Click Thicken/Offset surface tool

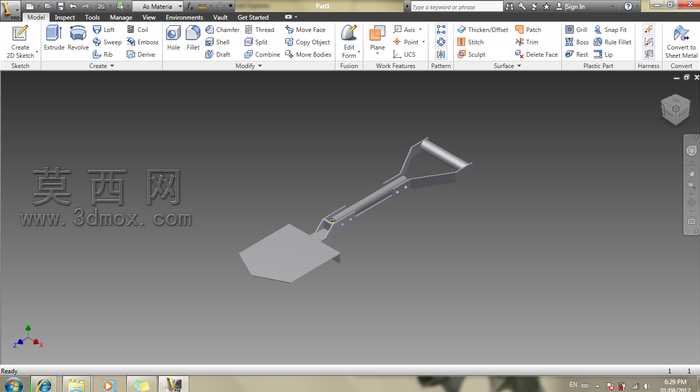tap(483, 29)
